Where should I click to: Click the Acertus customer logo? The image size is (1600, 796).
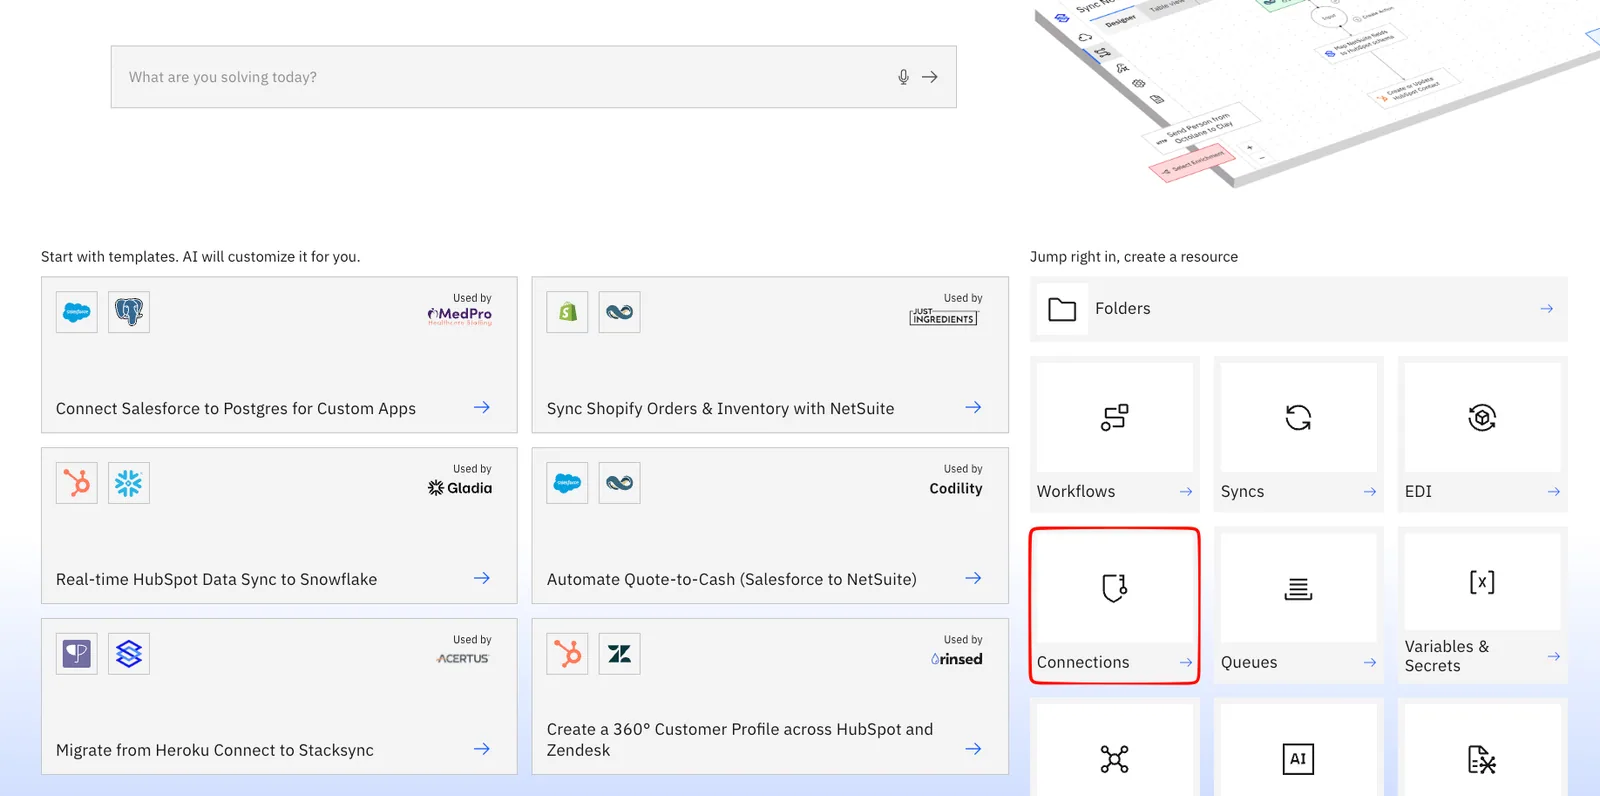462,659
